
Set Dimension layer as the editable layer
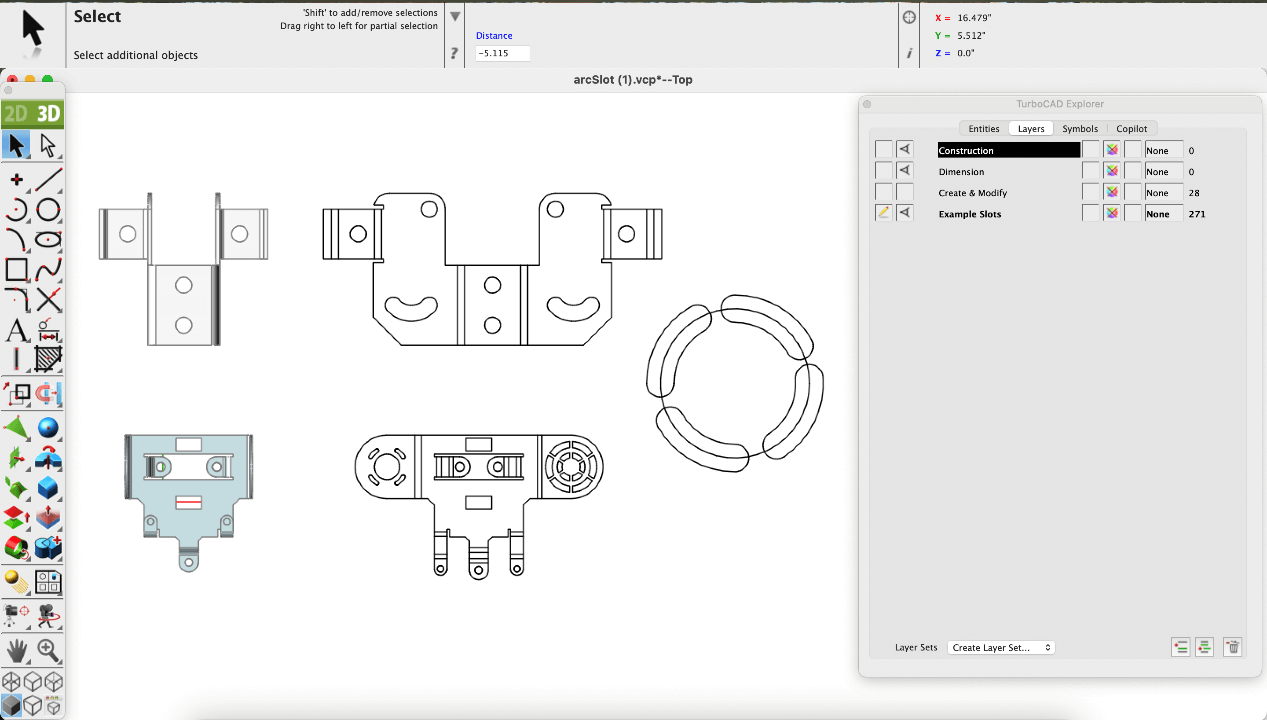click(883, 171)
